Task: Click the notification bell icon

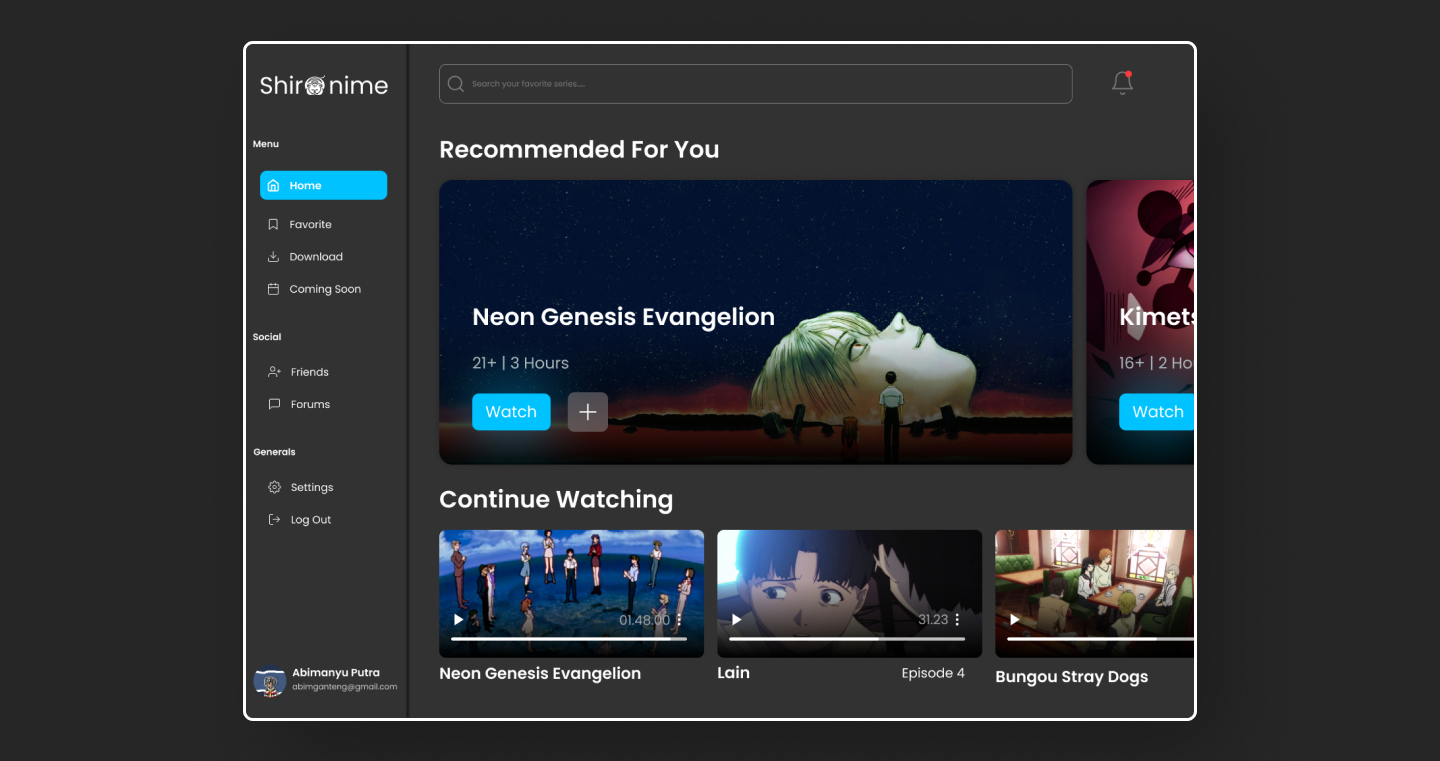Action: [x=1122, y=84]
